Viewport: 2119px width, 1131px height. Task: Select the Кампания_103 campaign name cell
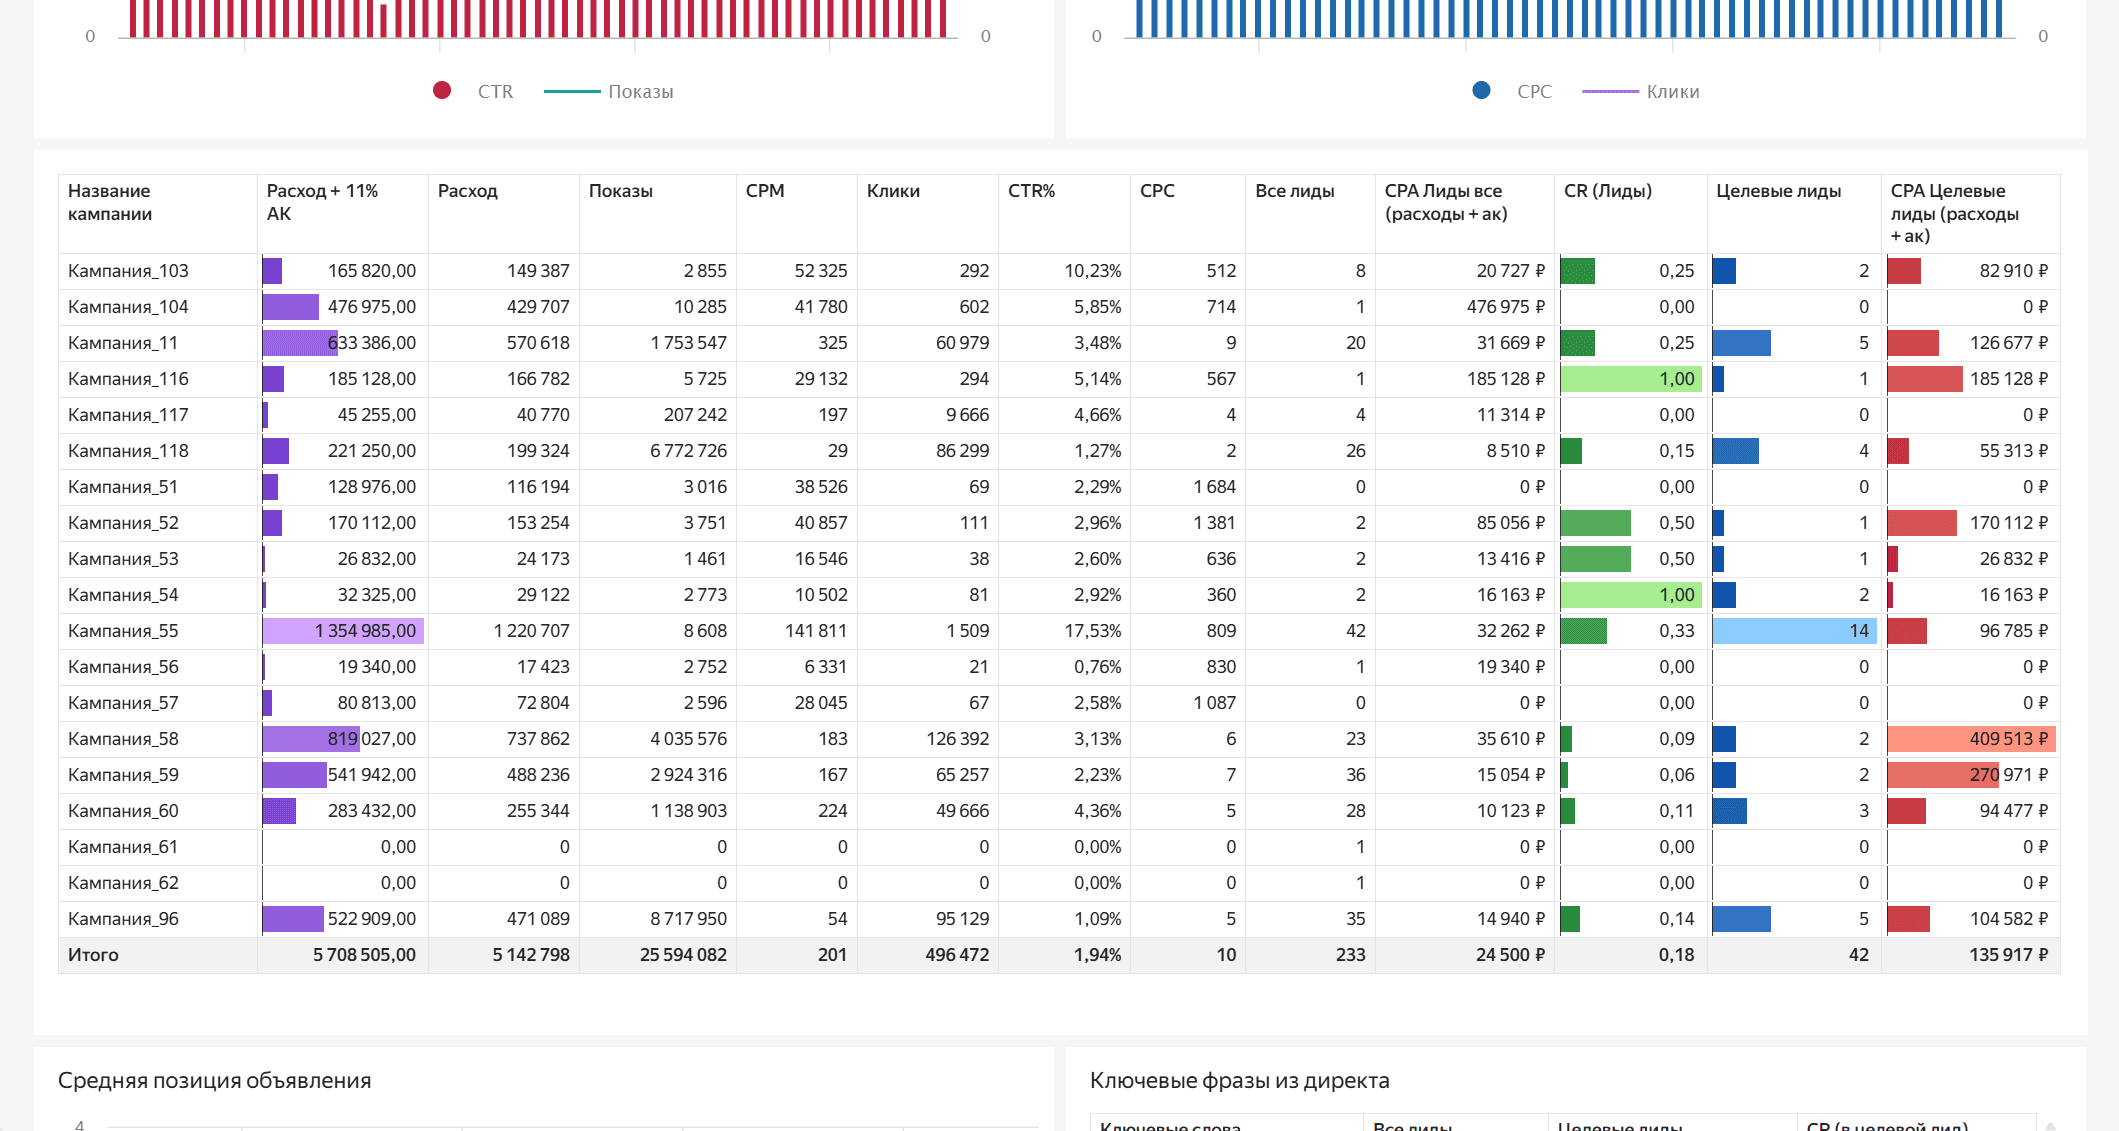(128, 271)
